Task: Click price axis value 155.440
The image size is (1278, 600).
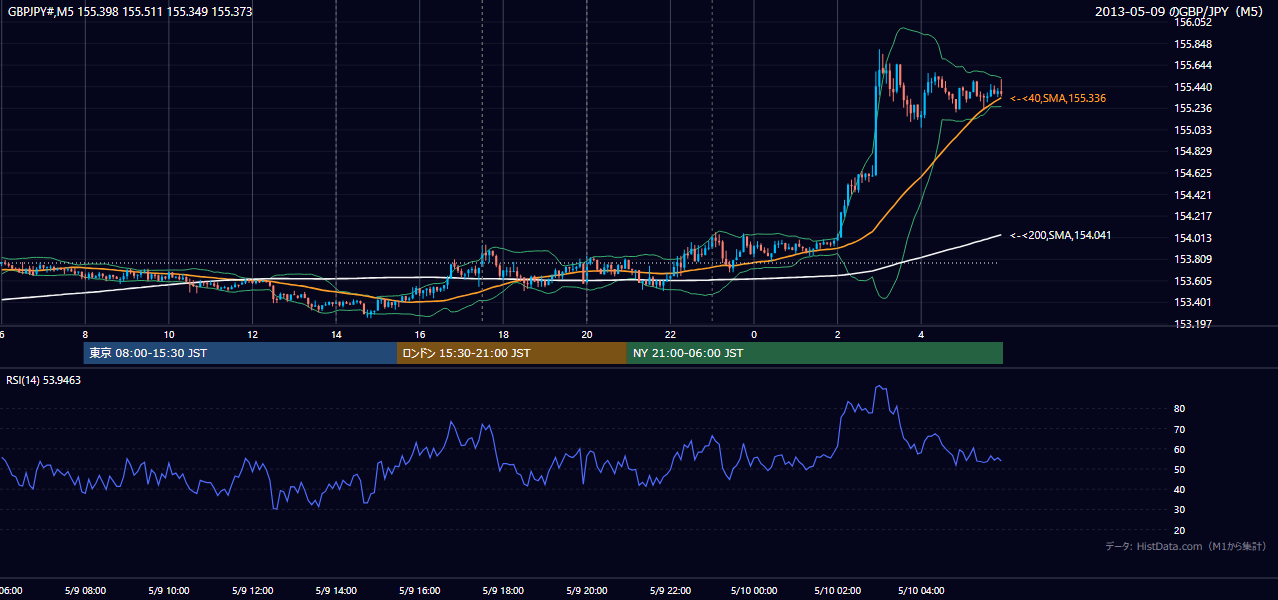Action: coord(1194,87)
